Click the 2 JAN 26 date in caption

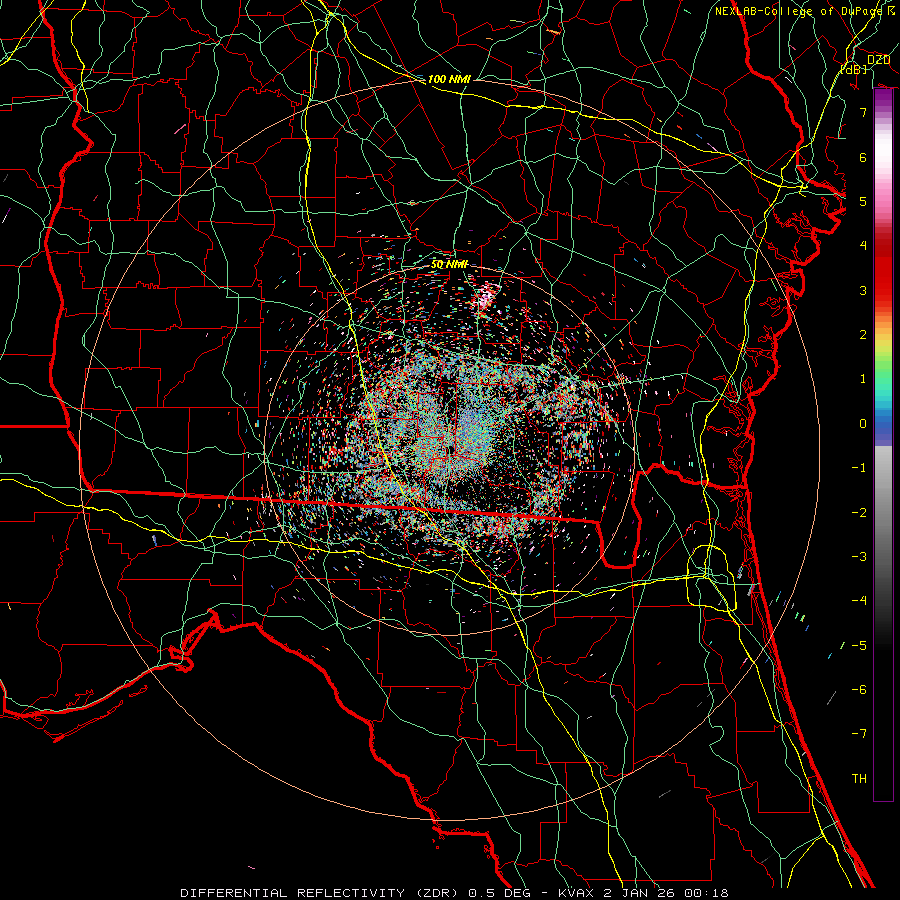coord(640,893)
